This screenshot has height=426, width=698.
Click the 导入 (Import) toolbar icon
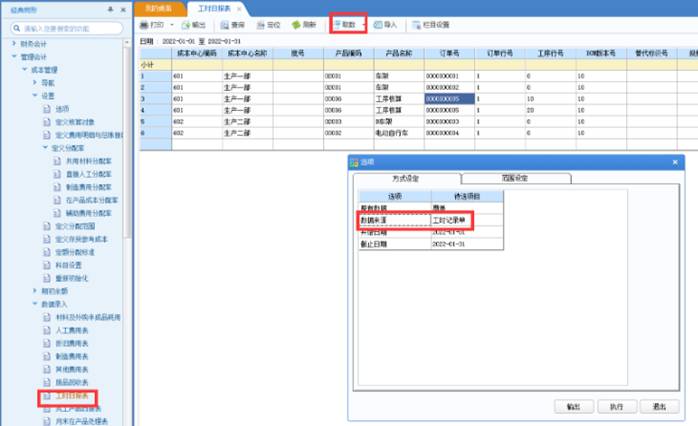click(x=385, y=23)
